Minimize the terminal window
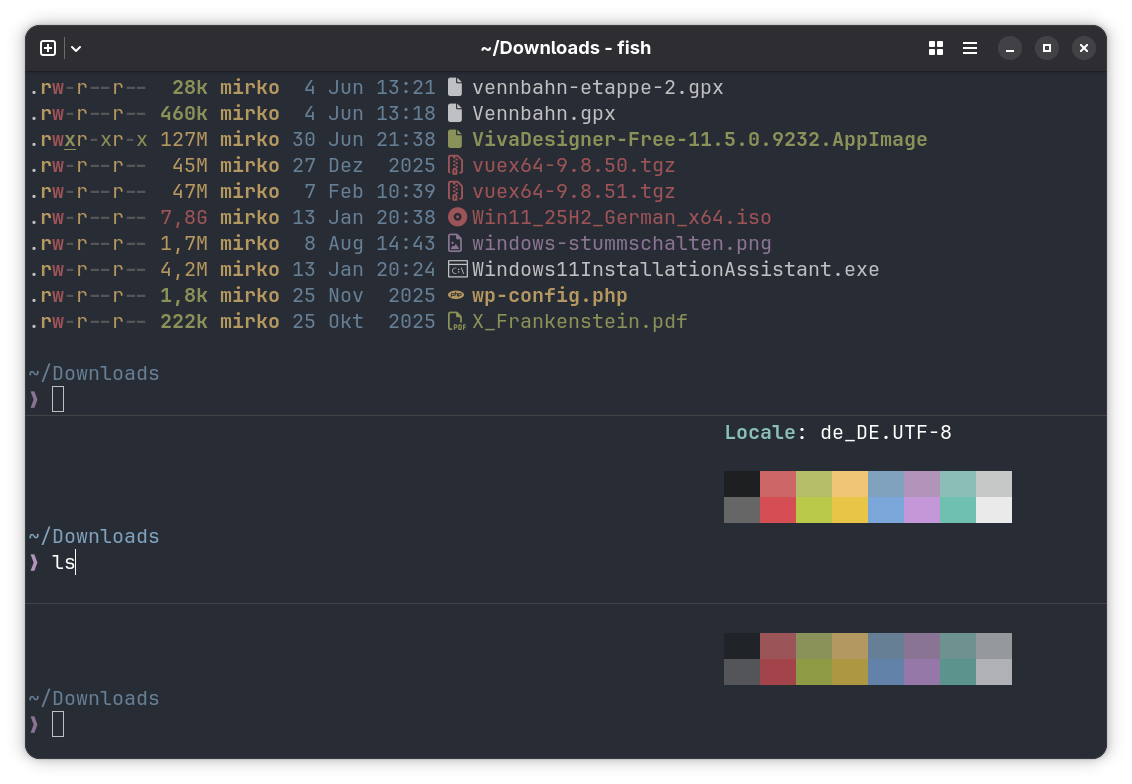The height and width of the screenshot is (784, 1132). click(x=1010, y=48)
